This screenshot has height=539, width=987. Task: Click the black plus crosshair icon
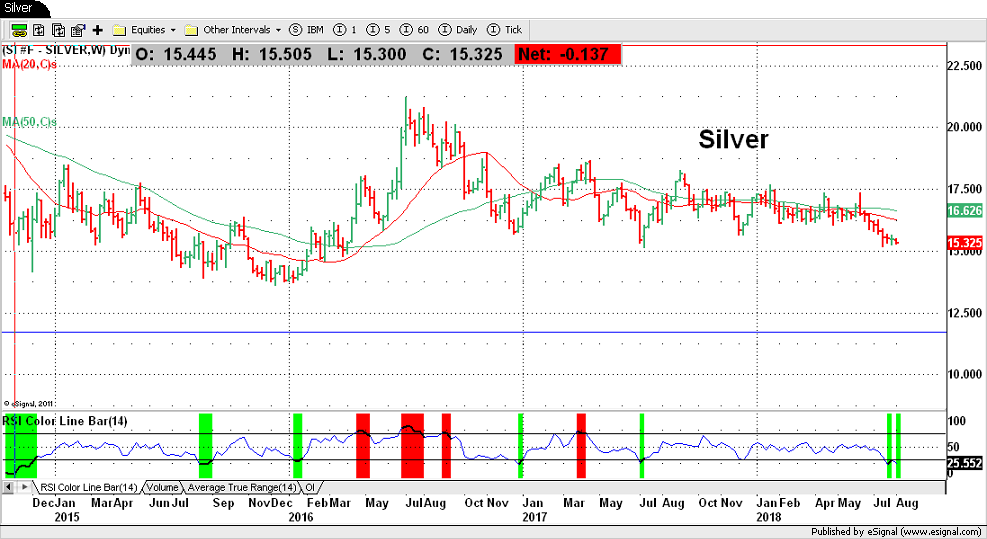click(x=98, y=30)
